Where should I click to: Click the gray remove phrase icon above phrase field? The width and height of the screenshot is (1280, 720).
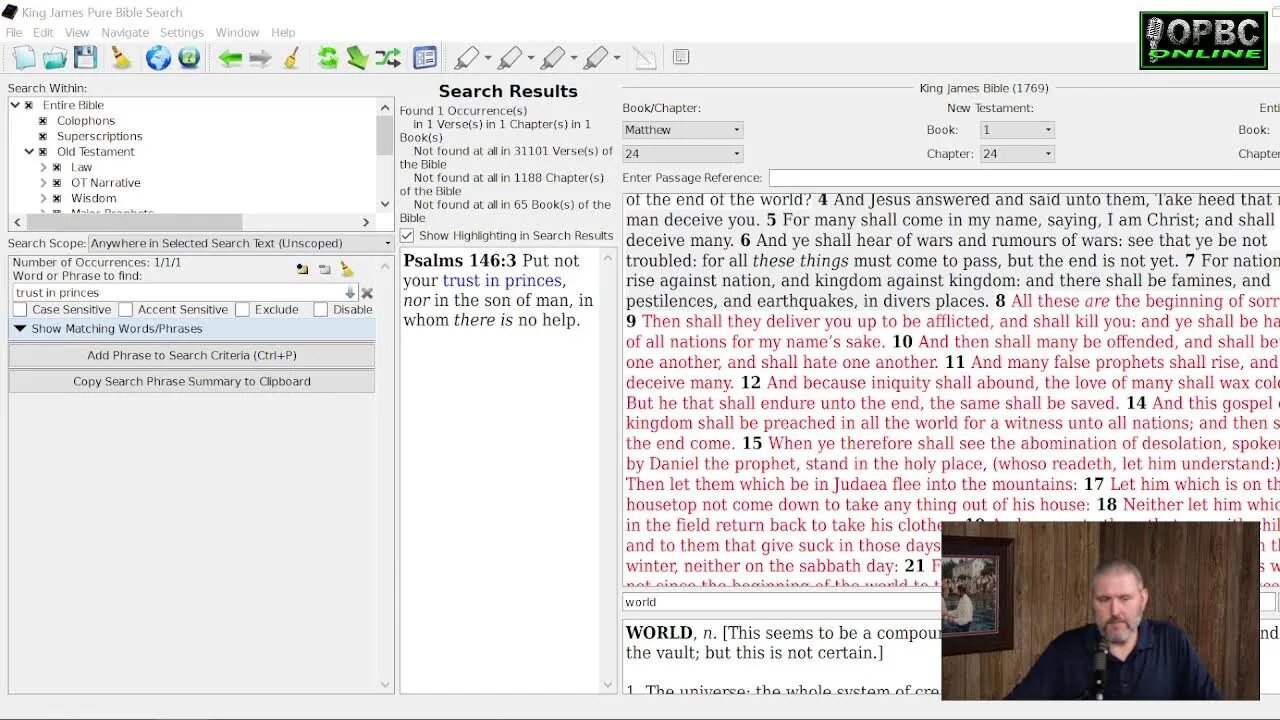[x=324, y=269]
